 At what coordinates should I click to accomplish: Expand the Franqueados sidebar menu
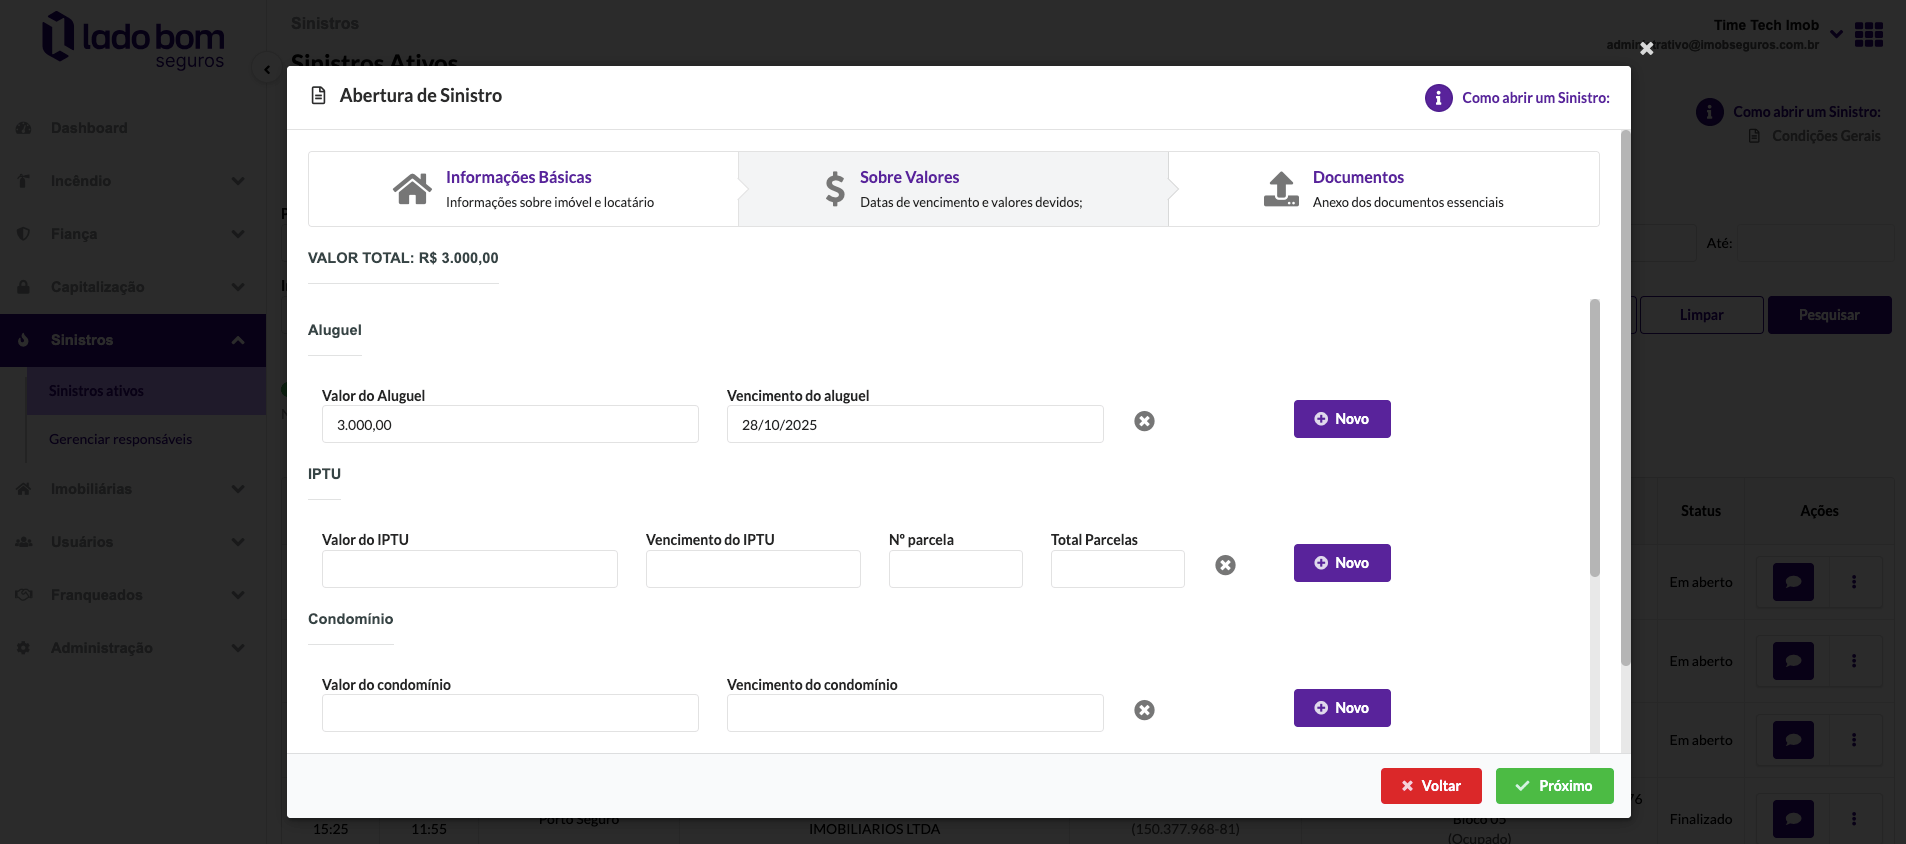pos(133,595)
